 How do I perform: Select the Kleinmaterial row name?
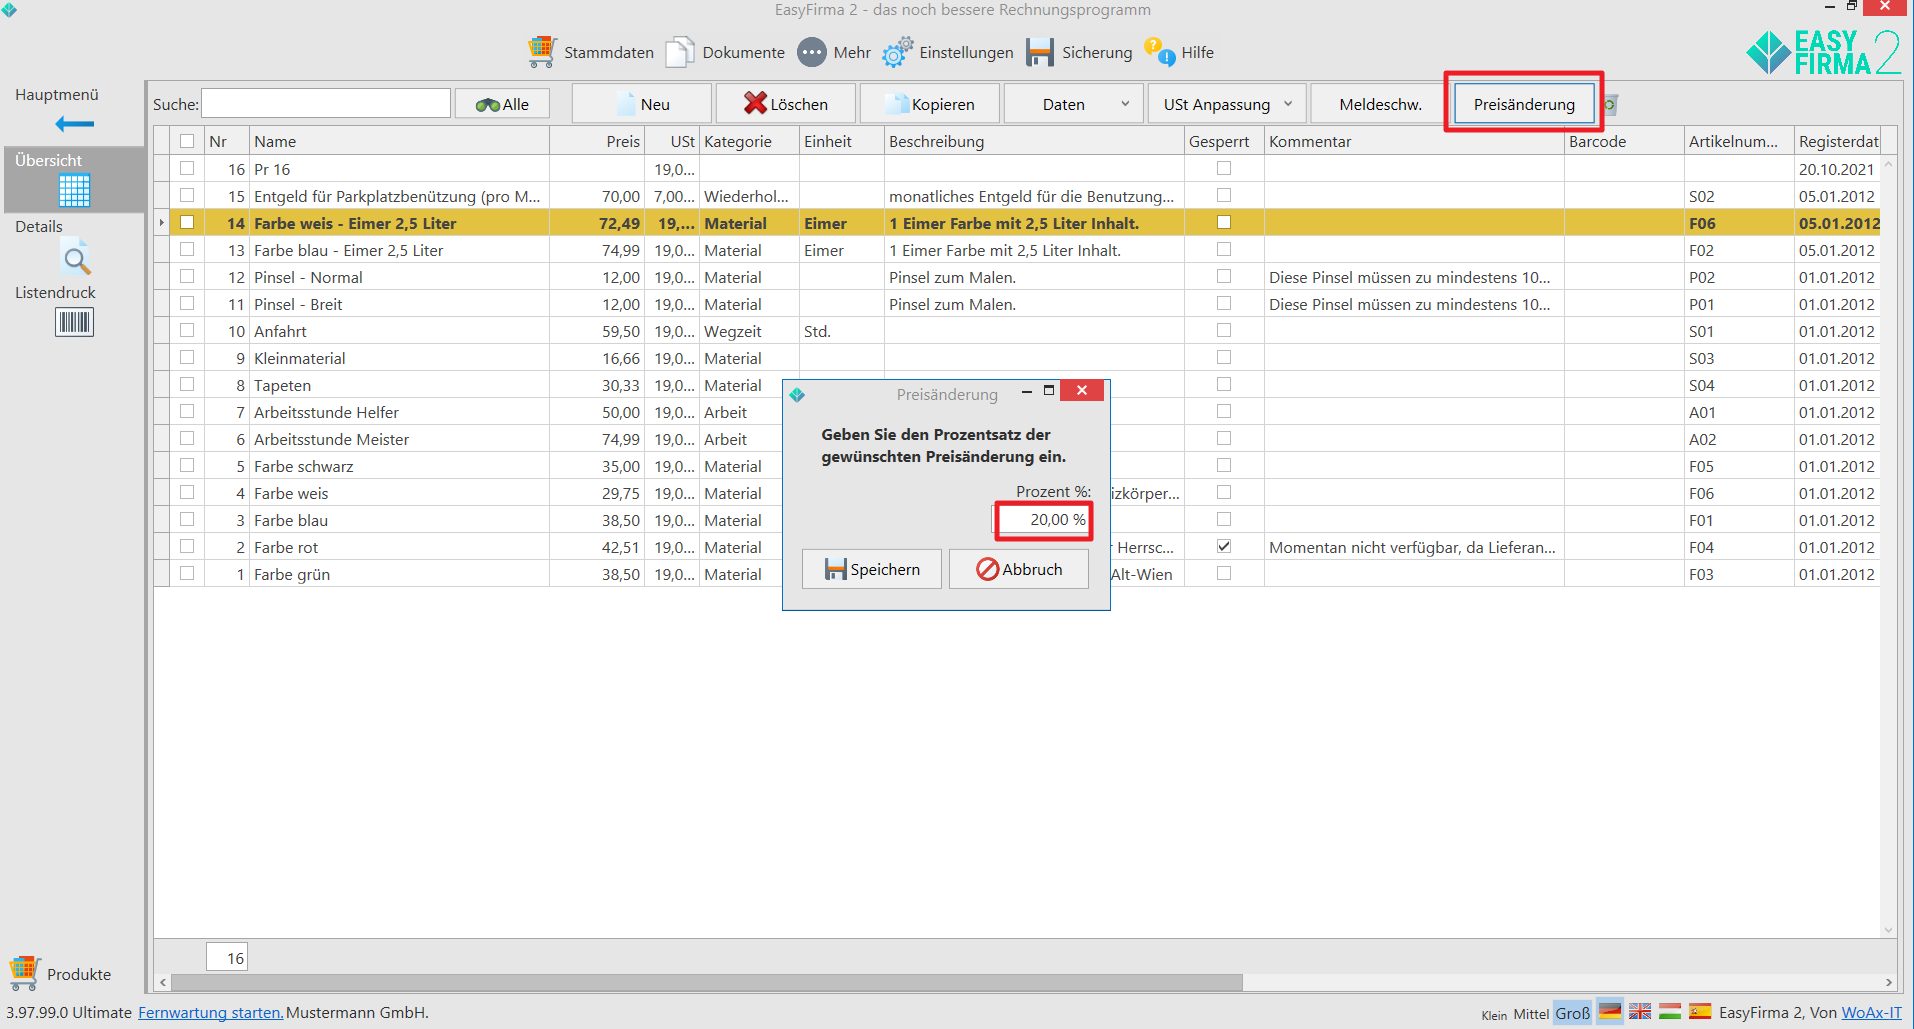pos(299,358)
